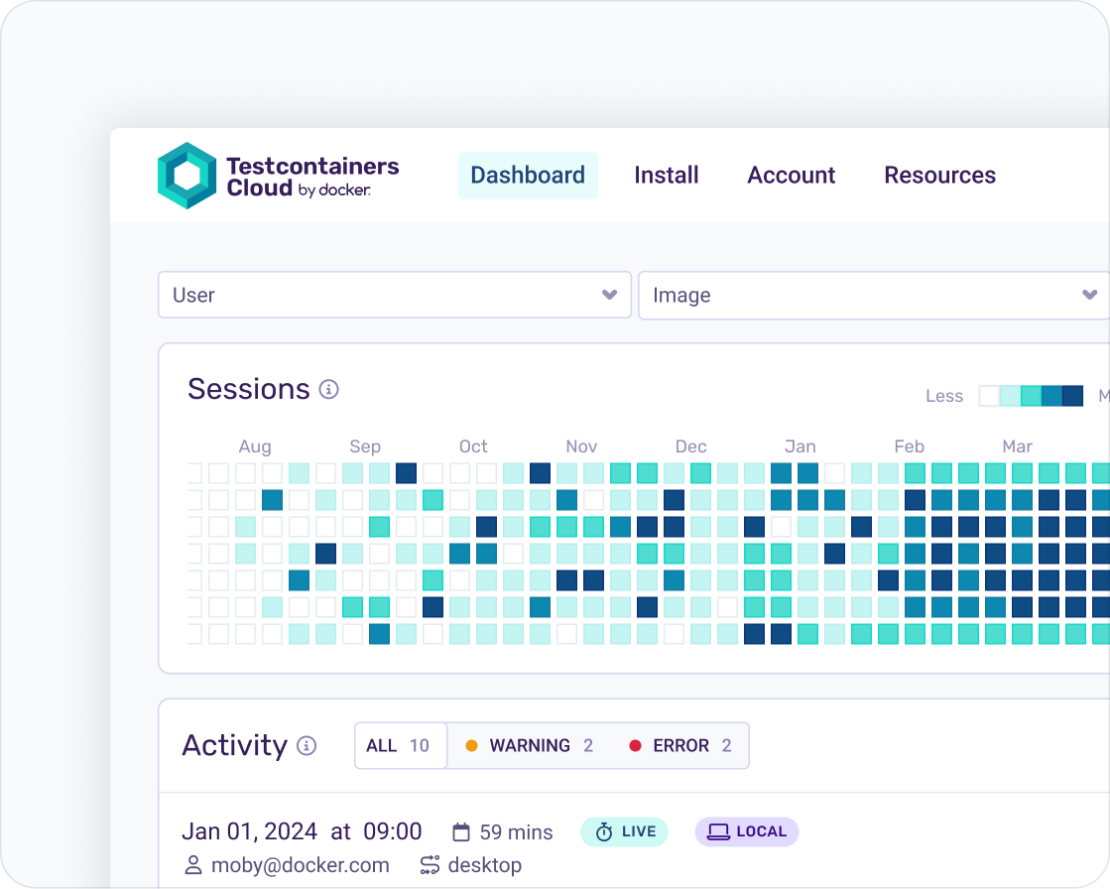
Task: Open the Account menu item
Action: click(x=791, y=175)
